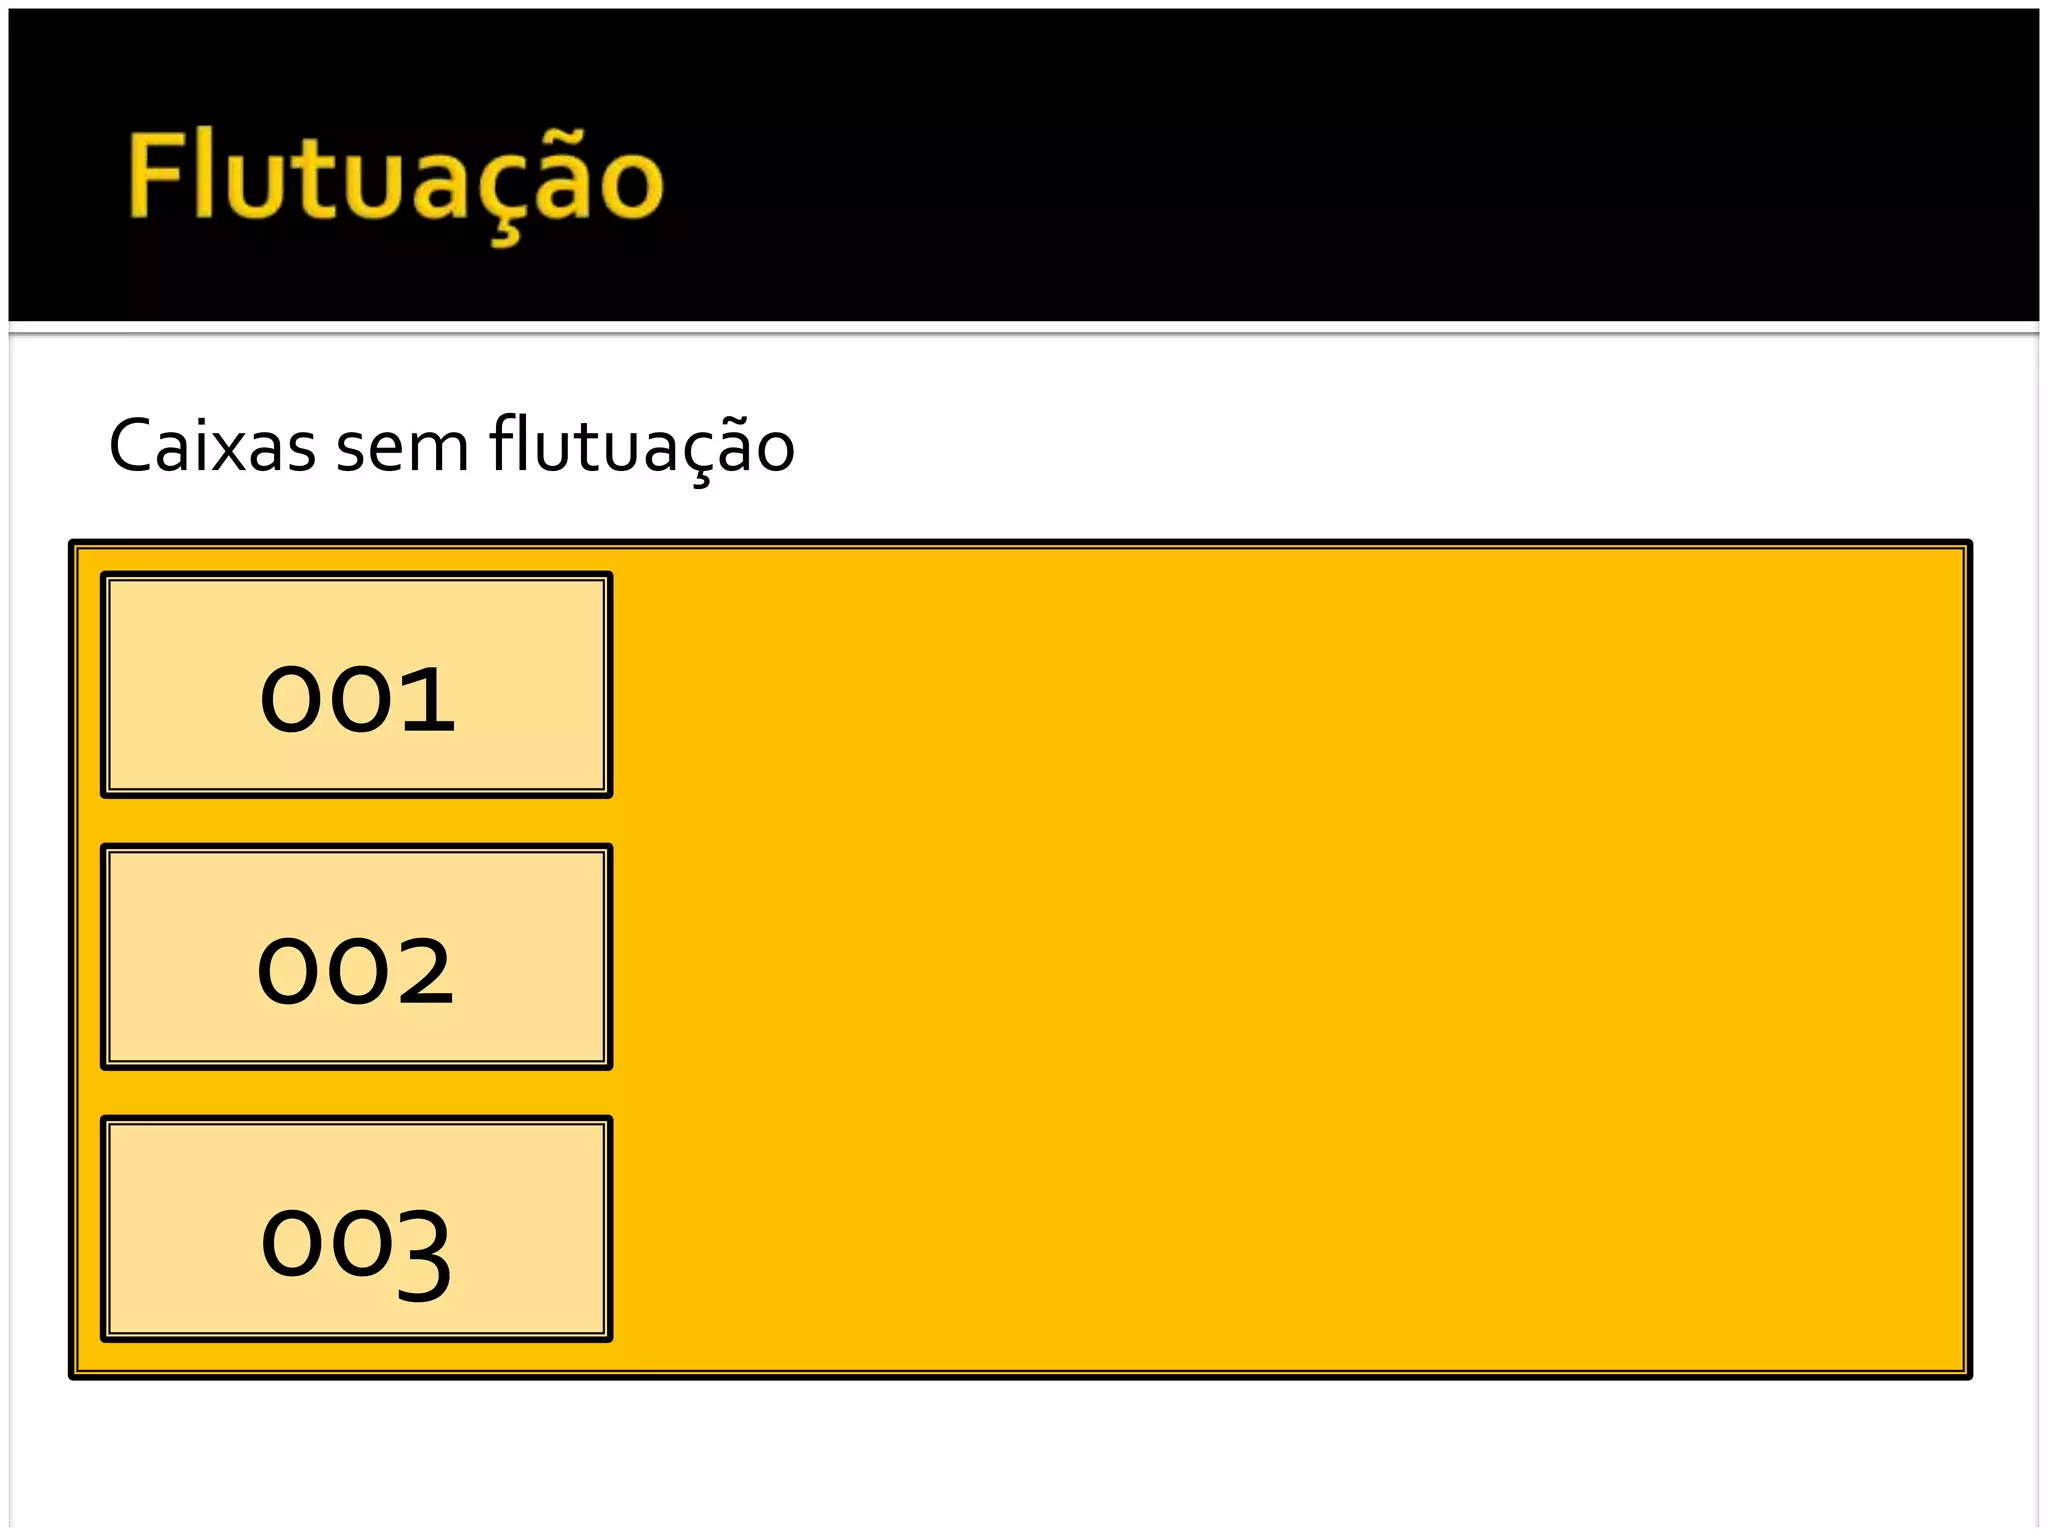Click the box labeled 003
The image size is (2048, 1536).
(x=357, y=1229)
